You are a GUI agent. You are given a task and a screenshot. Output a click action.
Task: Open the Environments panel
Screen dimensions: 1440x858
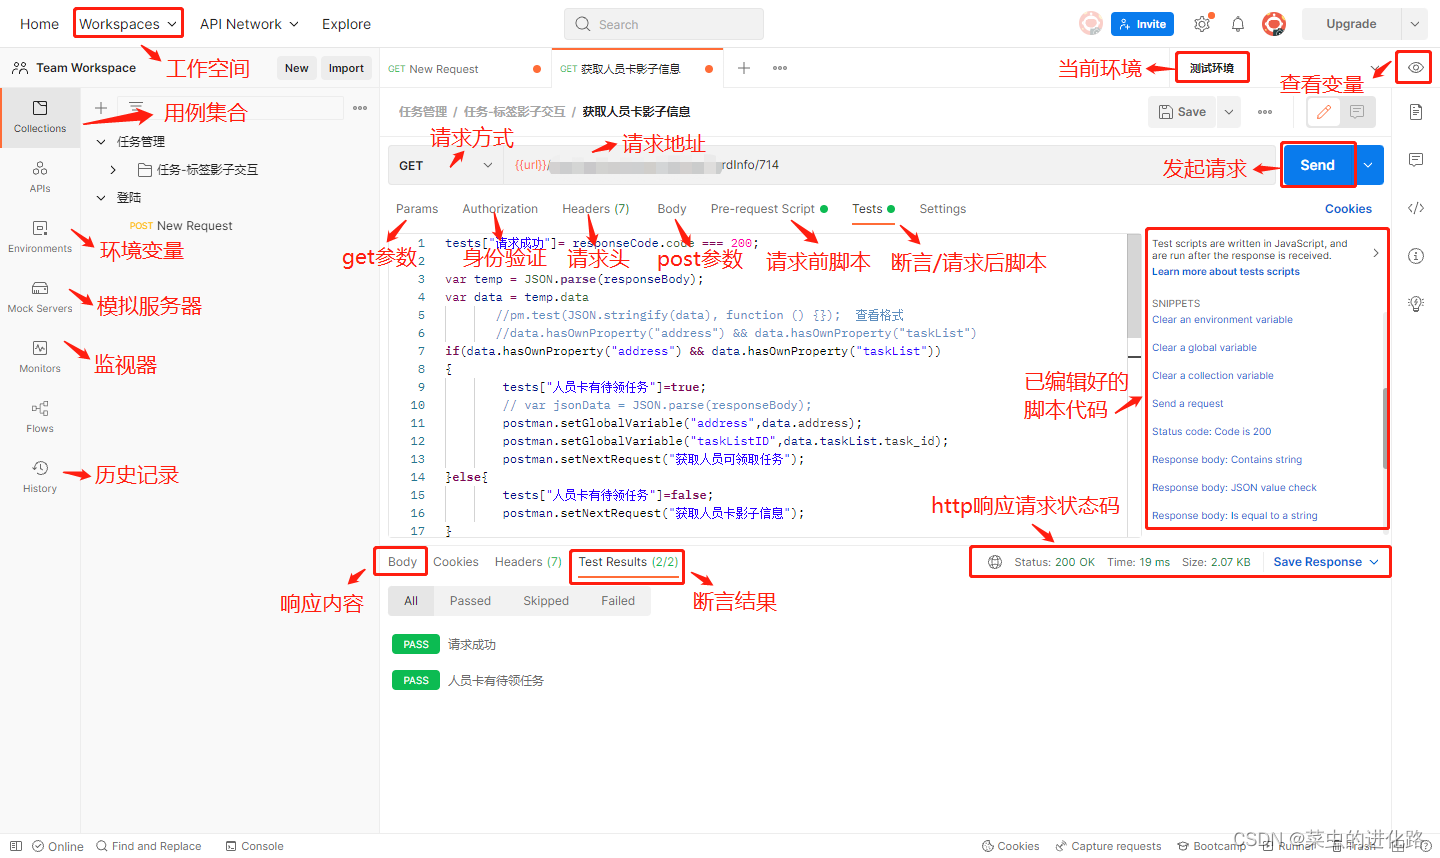(x=40, y=238)
